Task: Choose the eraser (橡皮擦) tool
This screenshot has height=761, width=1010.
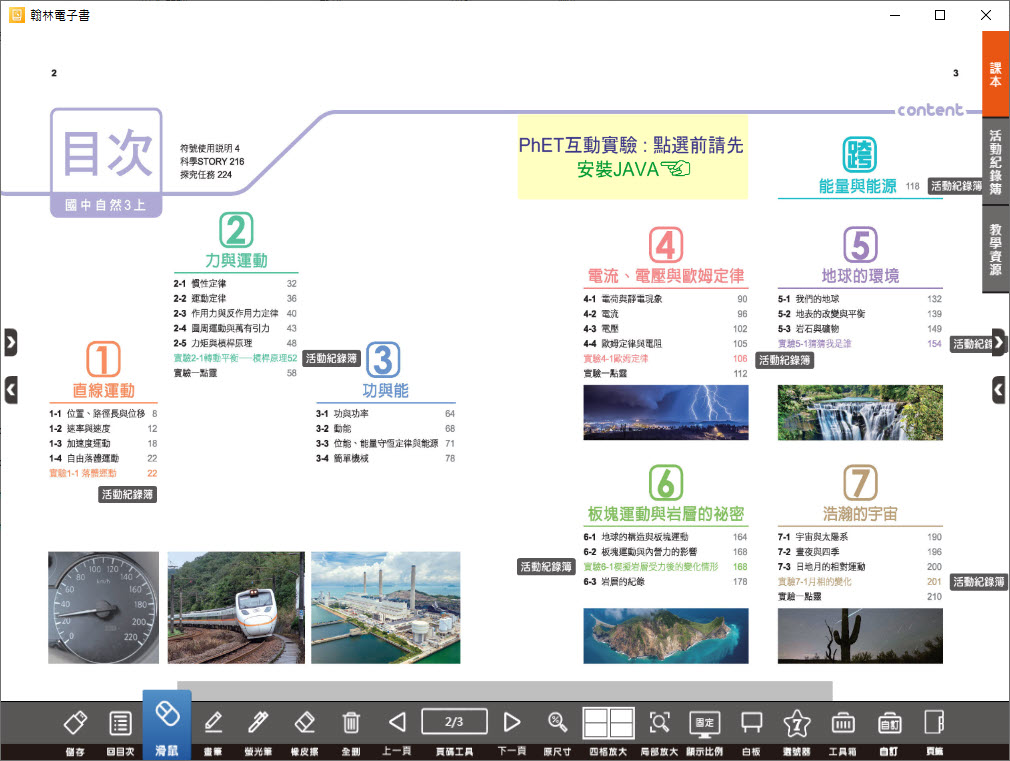Action: (305, 724)
